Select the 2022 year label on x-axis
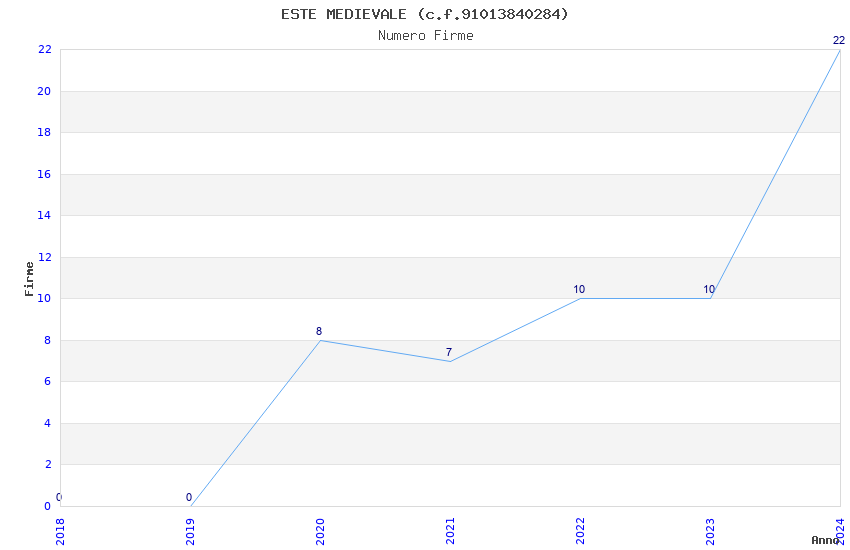The height and width of the screenshot is (550, 850). 580,530
